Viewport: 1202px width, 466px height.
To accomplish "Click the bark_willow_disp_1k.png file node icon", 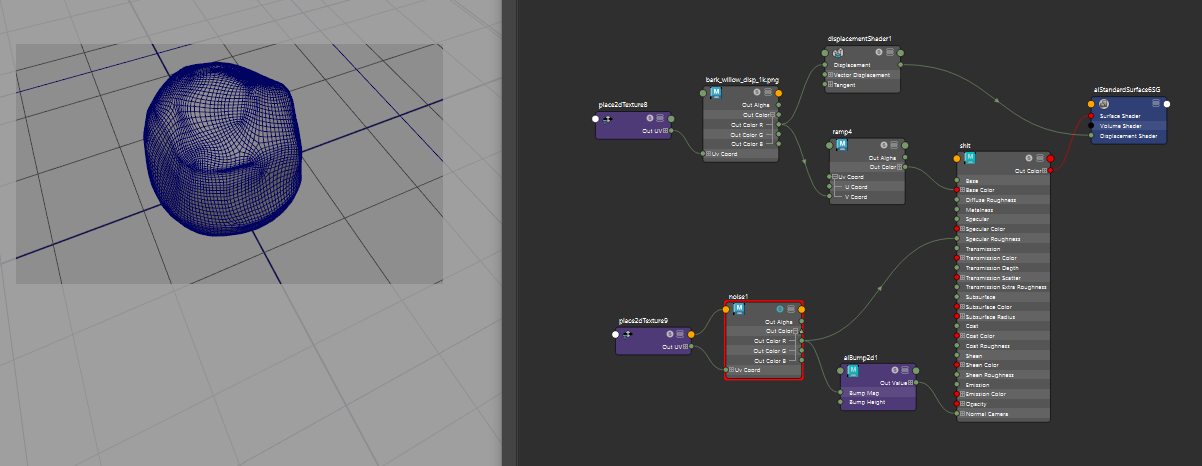I will click(x=715, y=92).
